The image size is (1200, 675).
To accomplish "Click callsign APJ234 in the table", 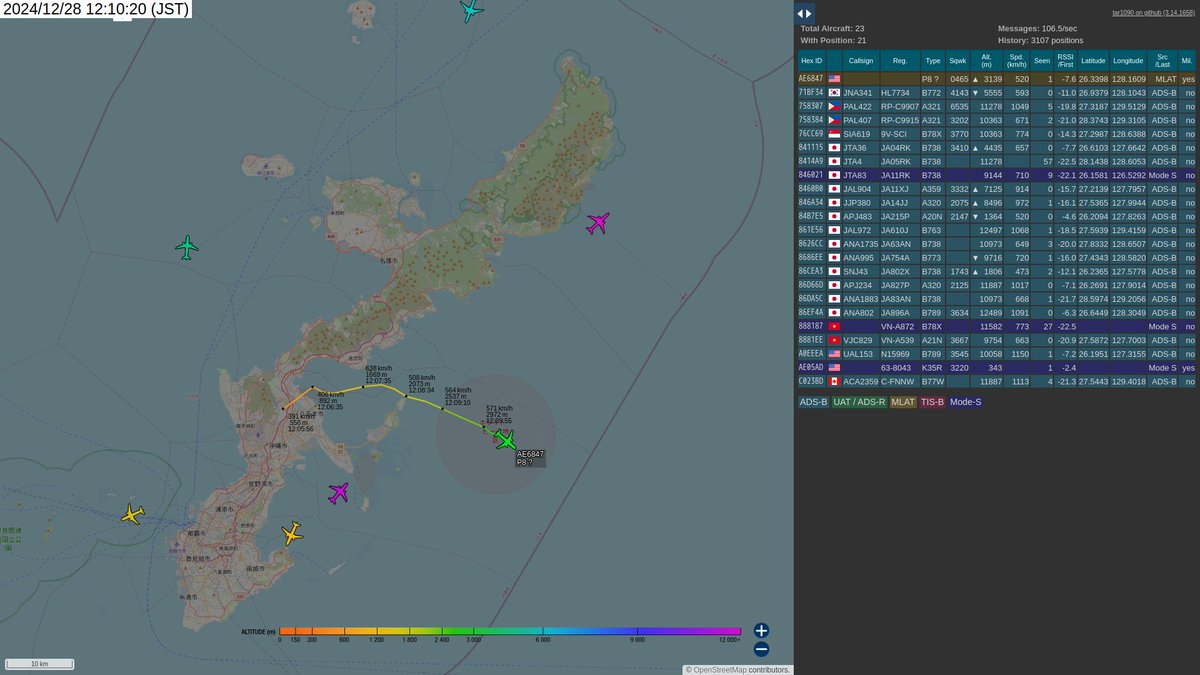I will pyautogui.click(x=858, y=285).
